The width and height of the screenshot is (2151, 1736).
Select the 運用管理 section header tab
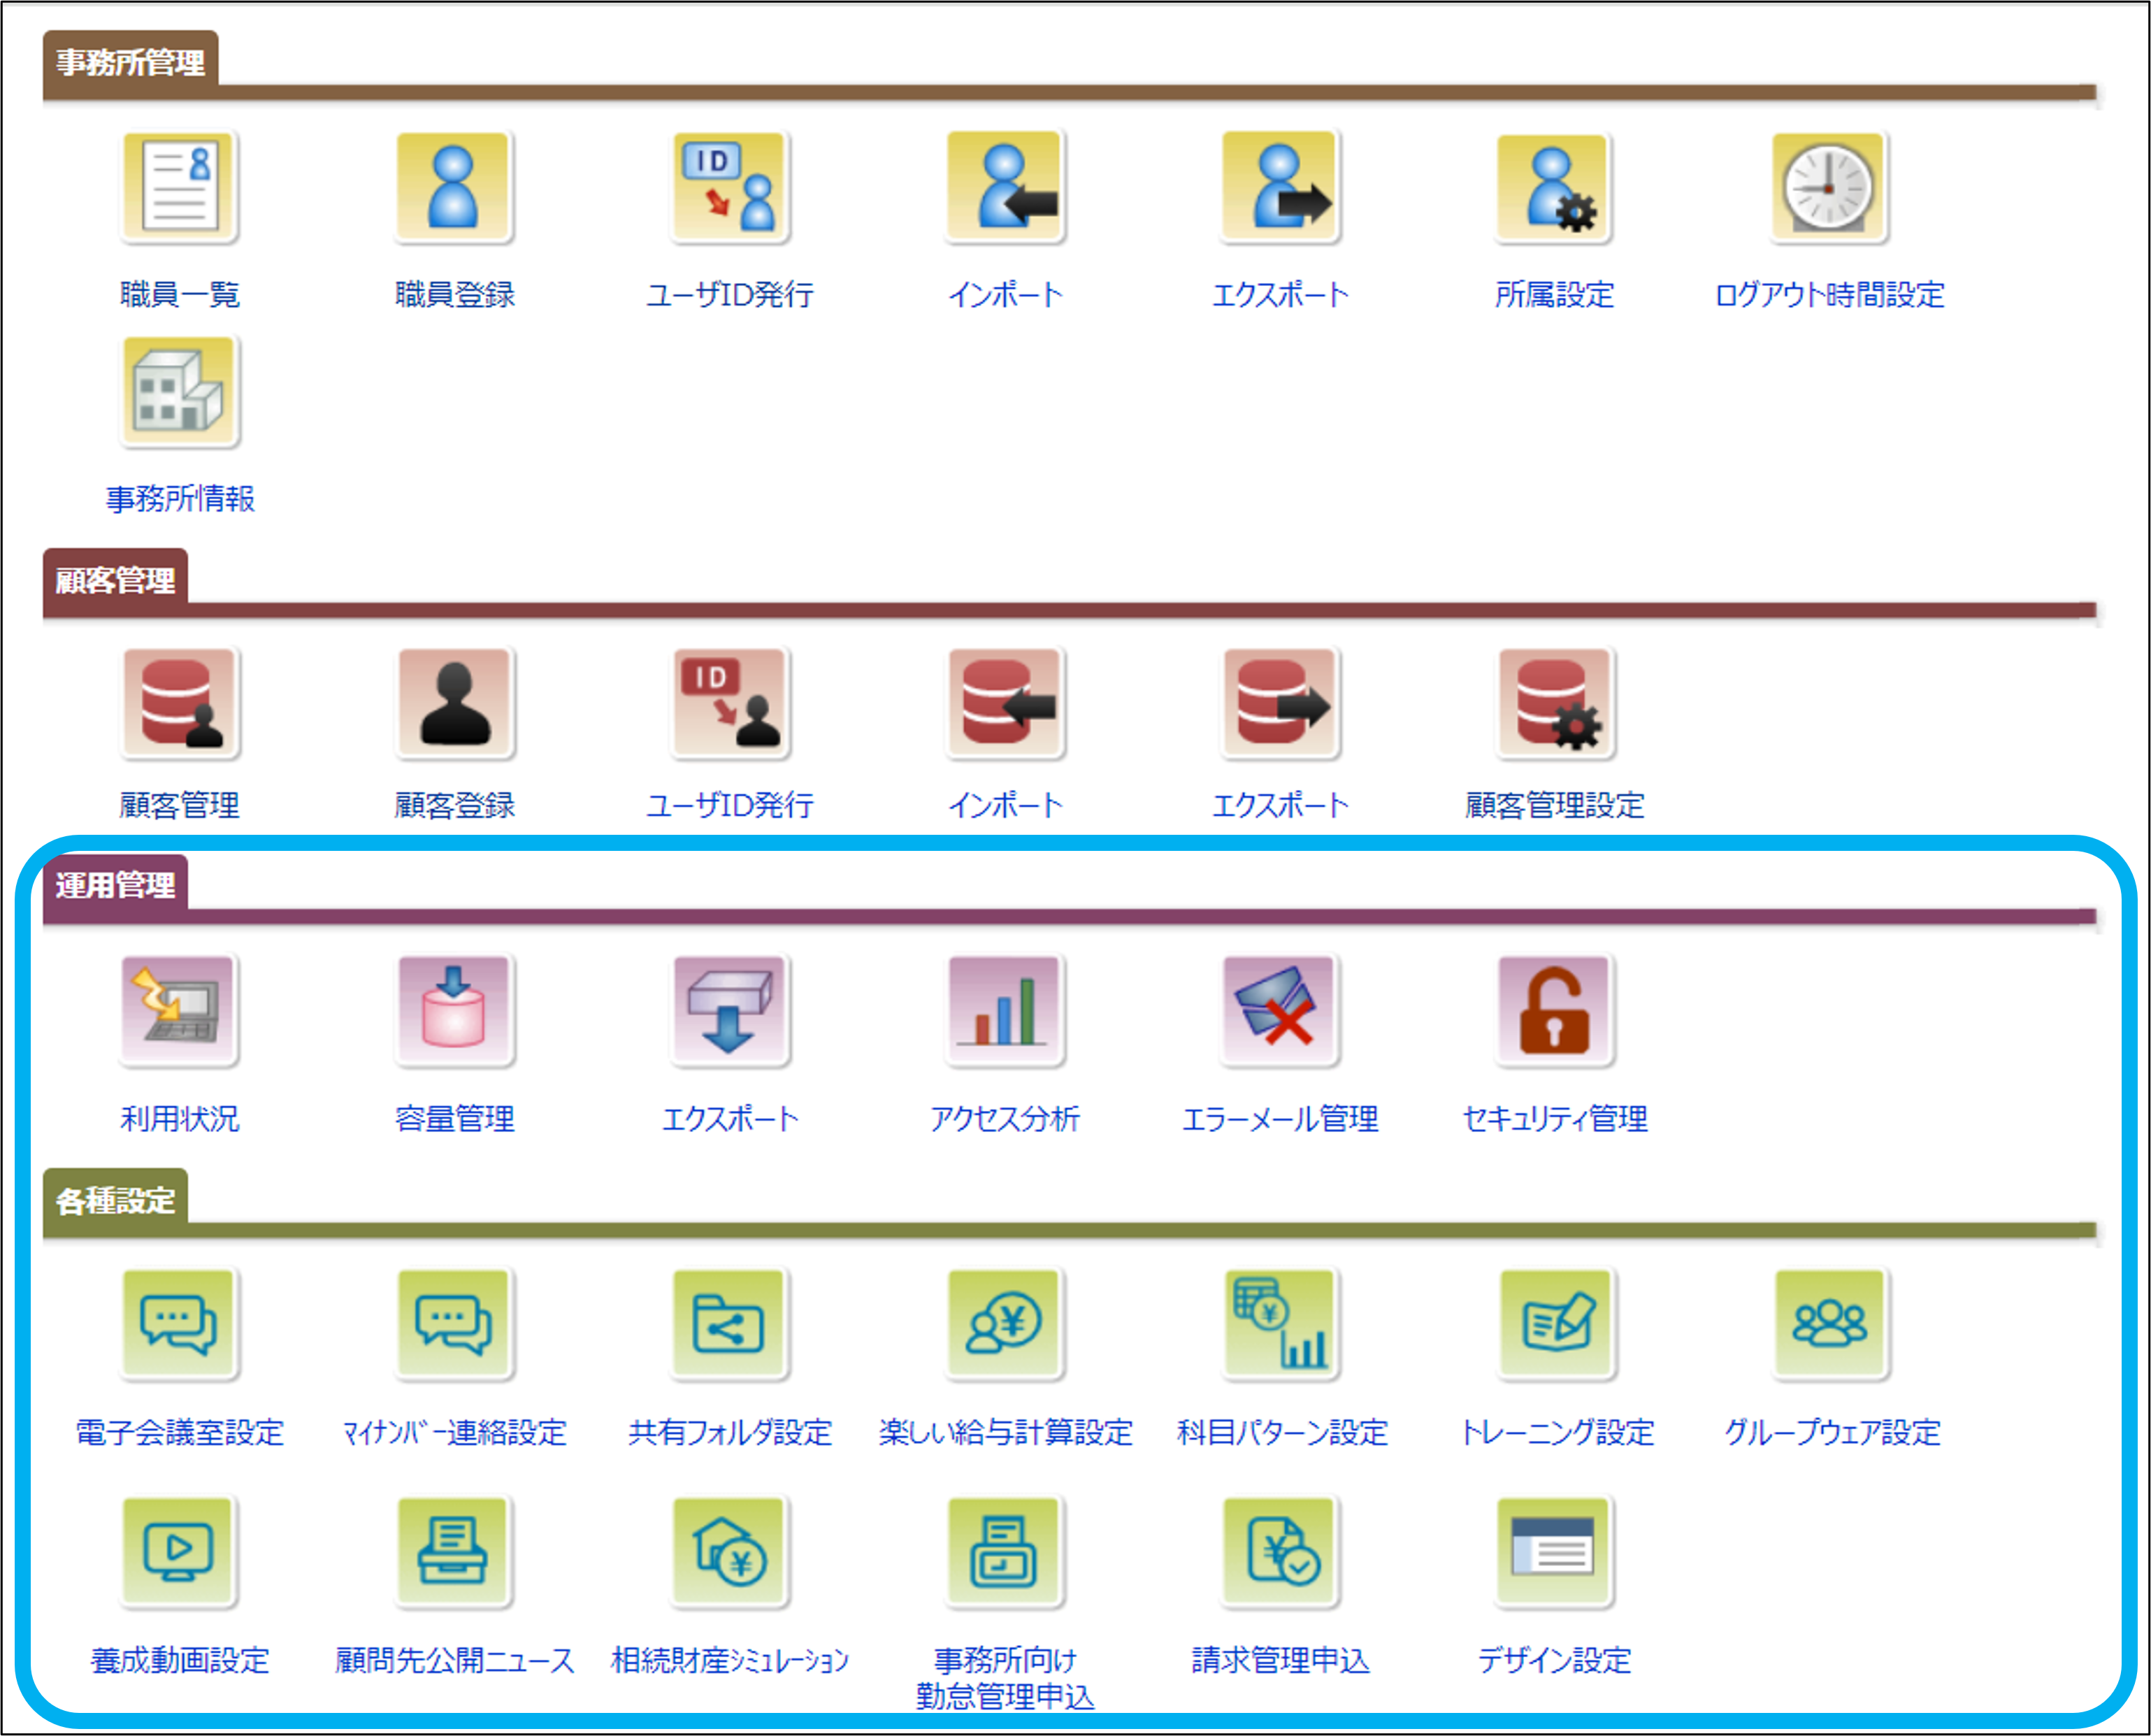coord(115,885)
